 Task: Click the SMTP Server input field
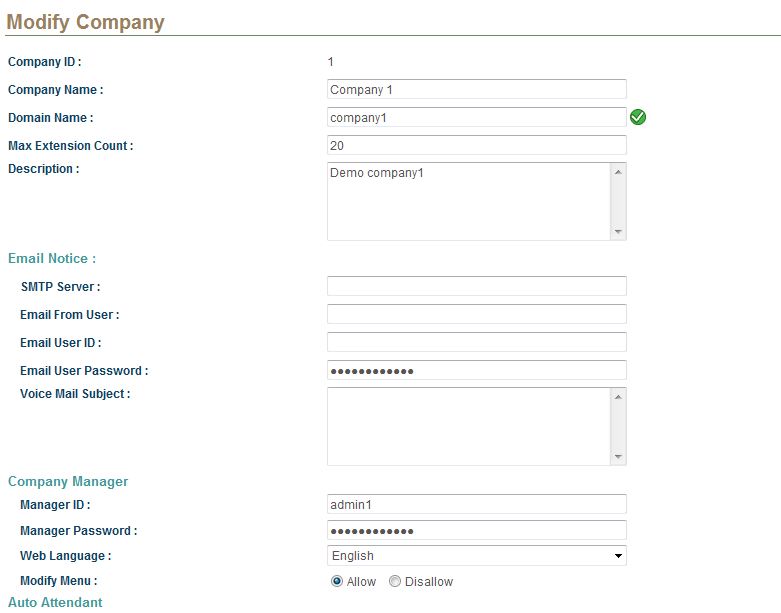point(477,286)
